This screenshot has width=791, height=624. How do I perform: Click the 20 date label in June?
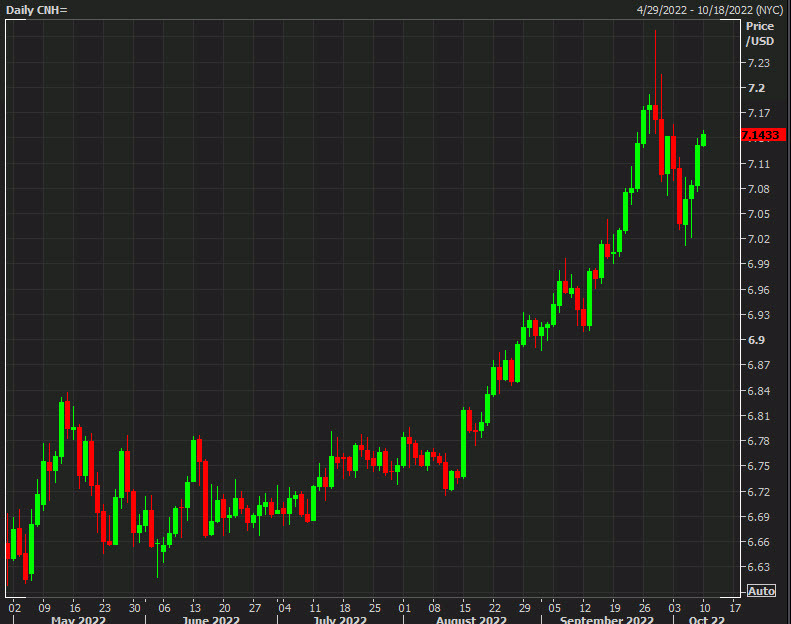pyautogui.click(x=224, y=608)
